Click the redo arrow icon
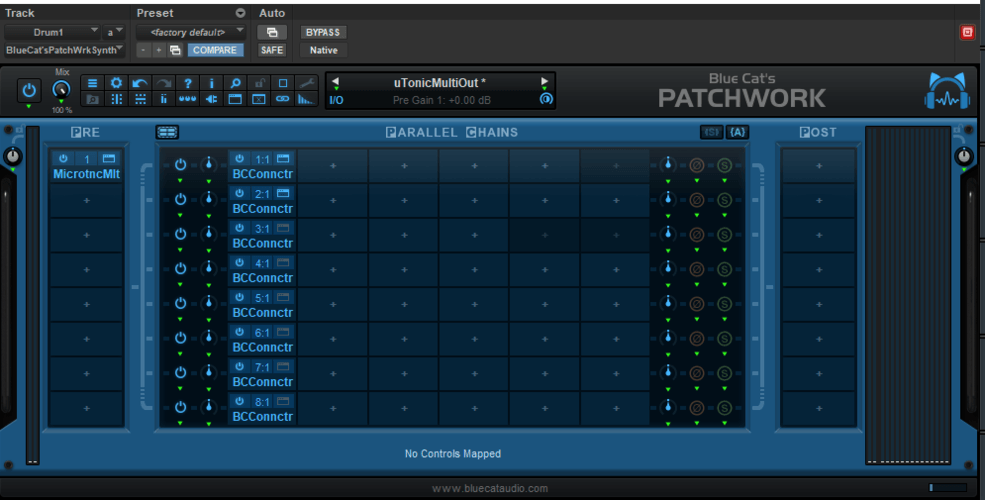This screenshot has width=985, height=500. 163,83
